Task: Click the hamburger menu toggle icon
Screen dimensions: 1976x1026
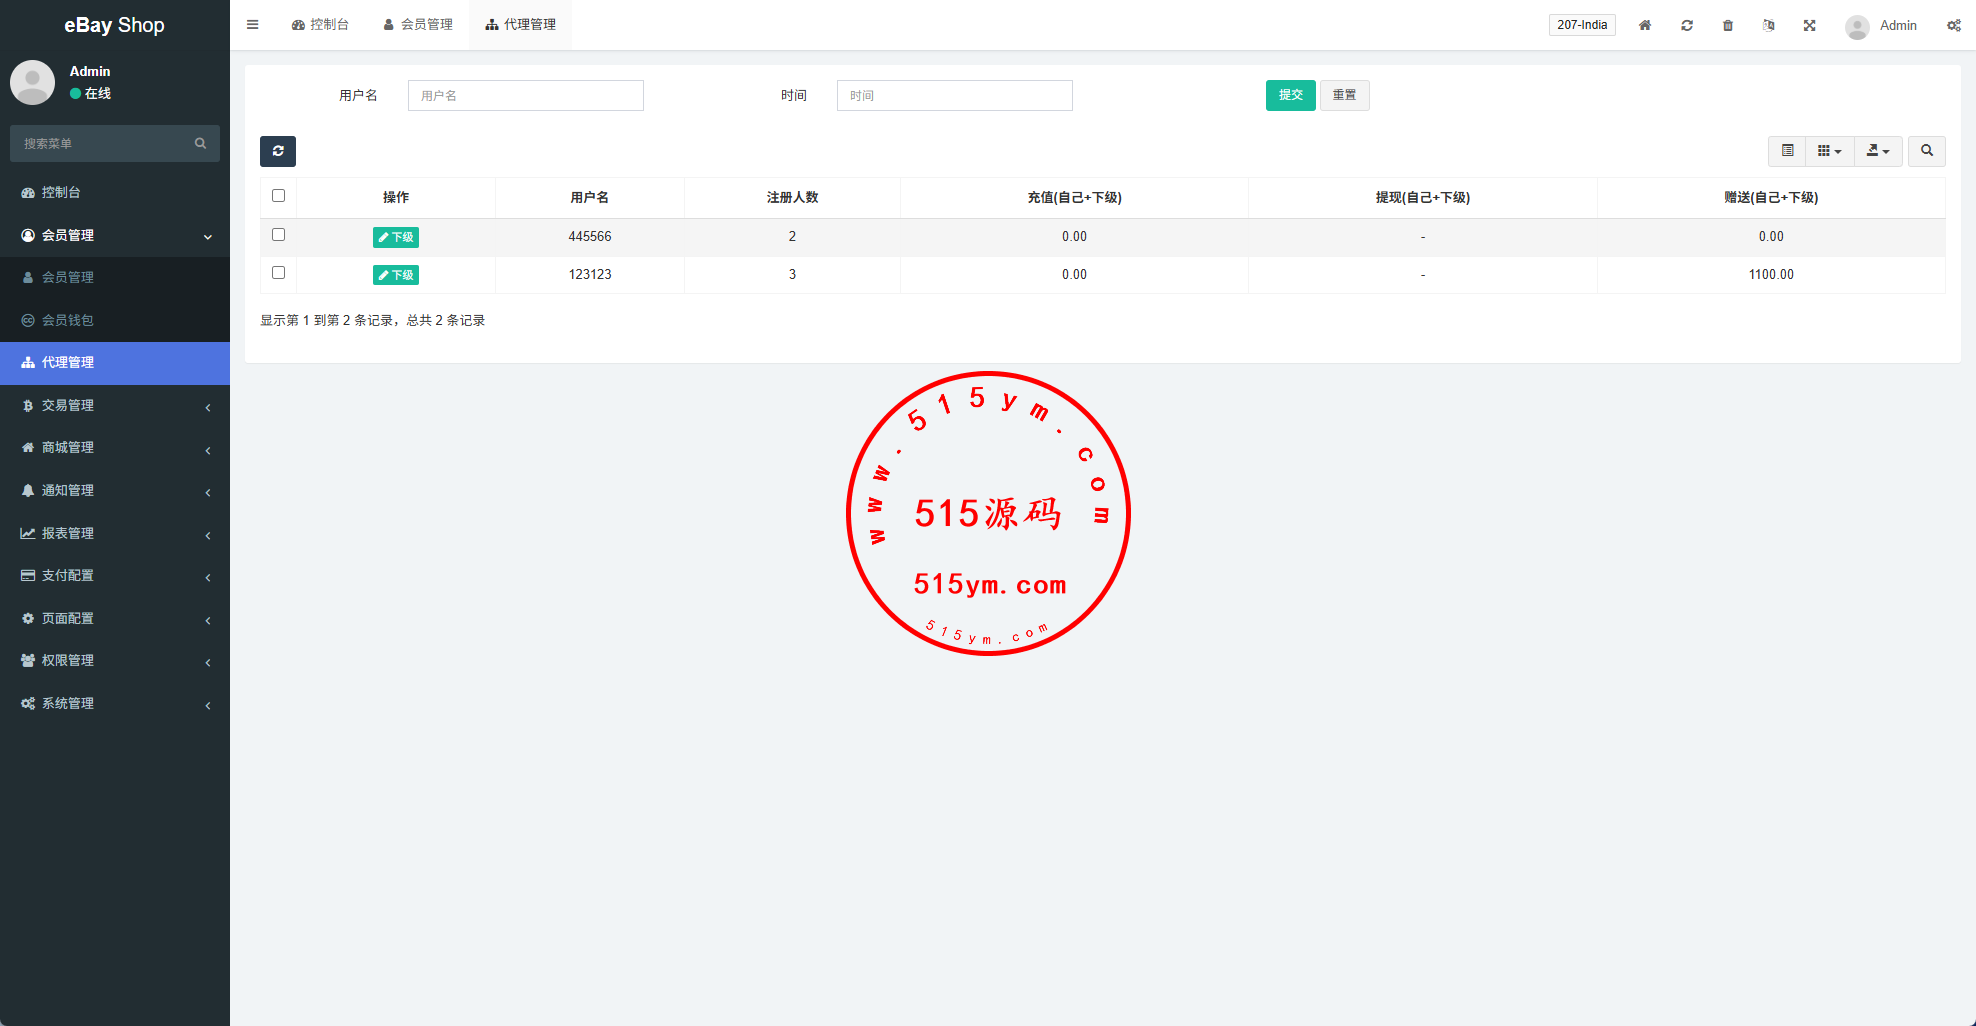Action: (253, 25)
